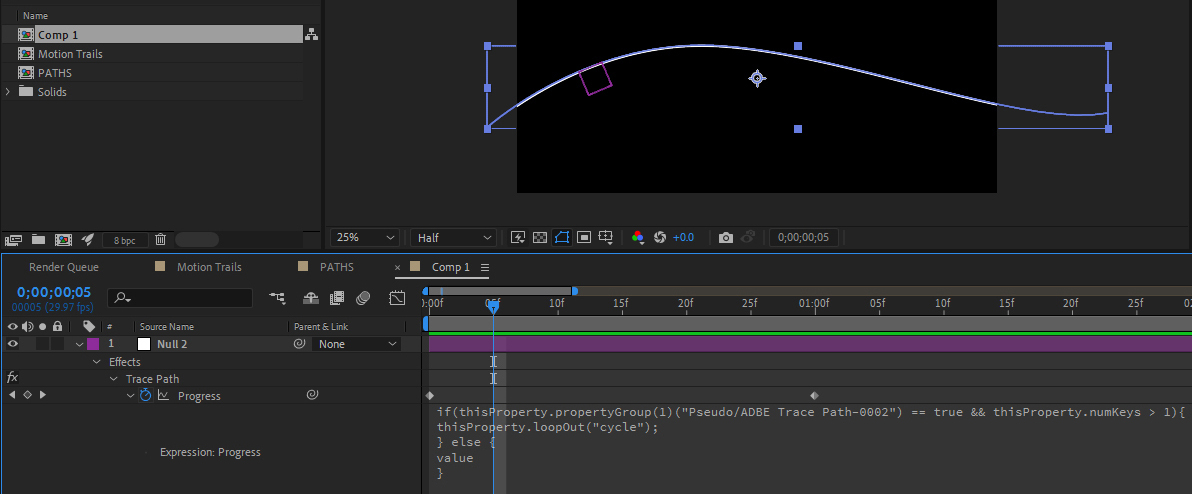
Task: Open the Graph Editor from timeline toolbar
Action: 397,298
